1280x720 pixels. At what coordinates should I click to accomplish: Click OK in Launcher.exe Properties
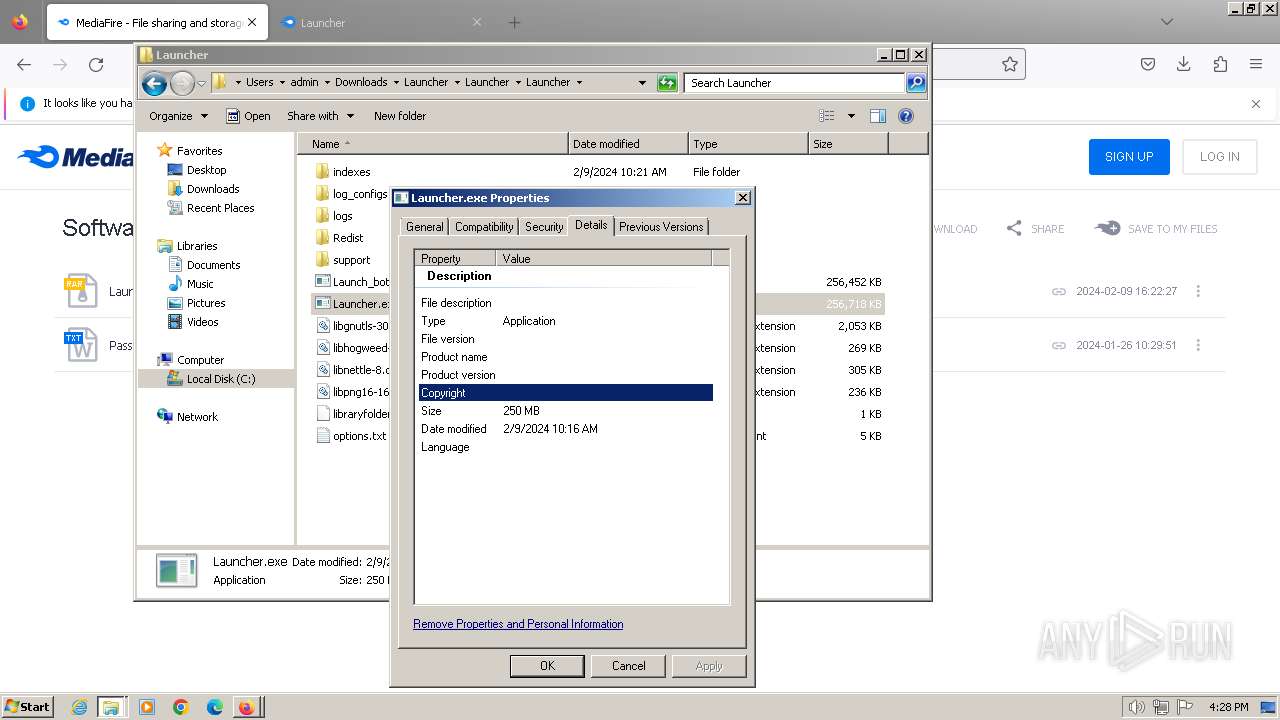point(547,666)
